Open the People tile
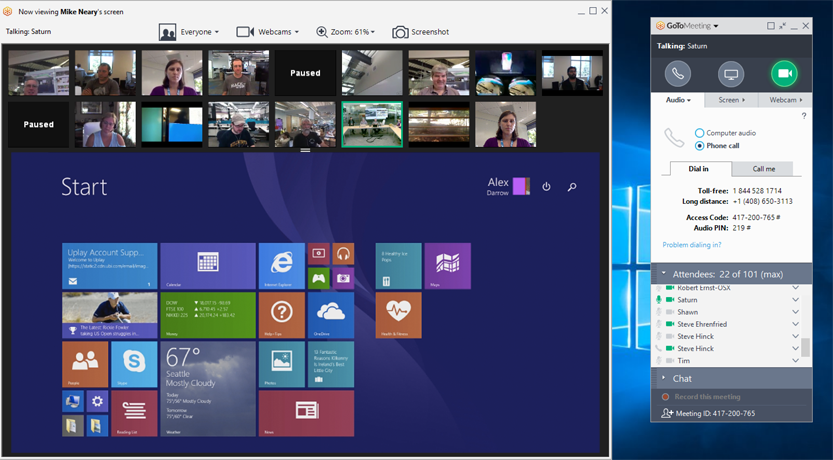The height and width of the screenshot is (460, 833). coord(85,364)
